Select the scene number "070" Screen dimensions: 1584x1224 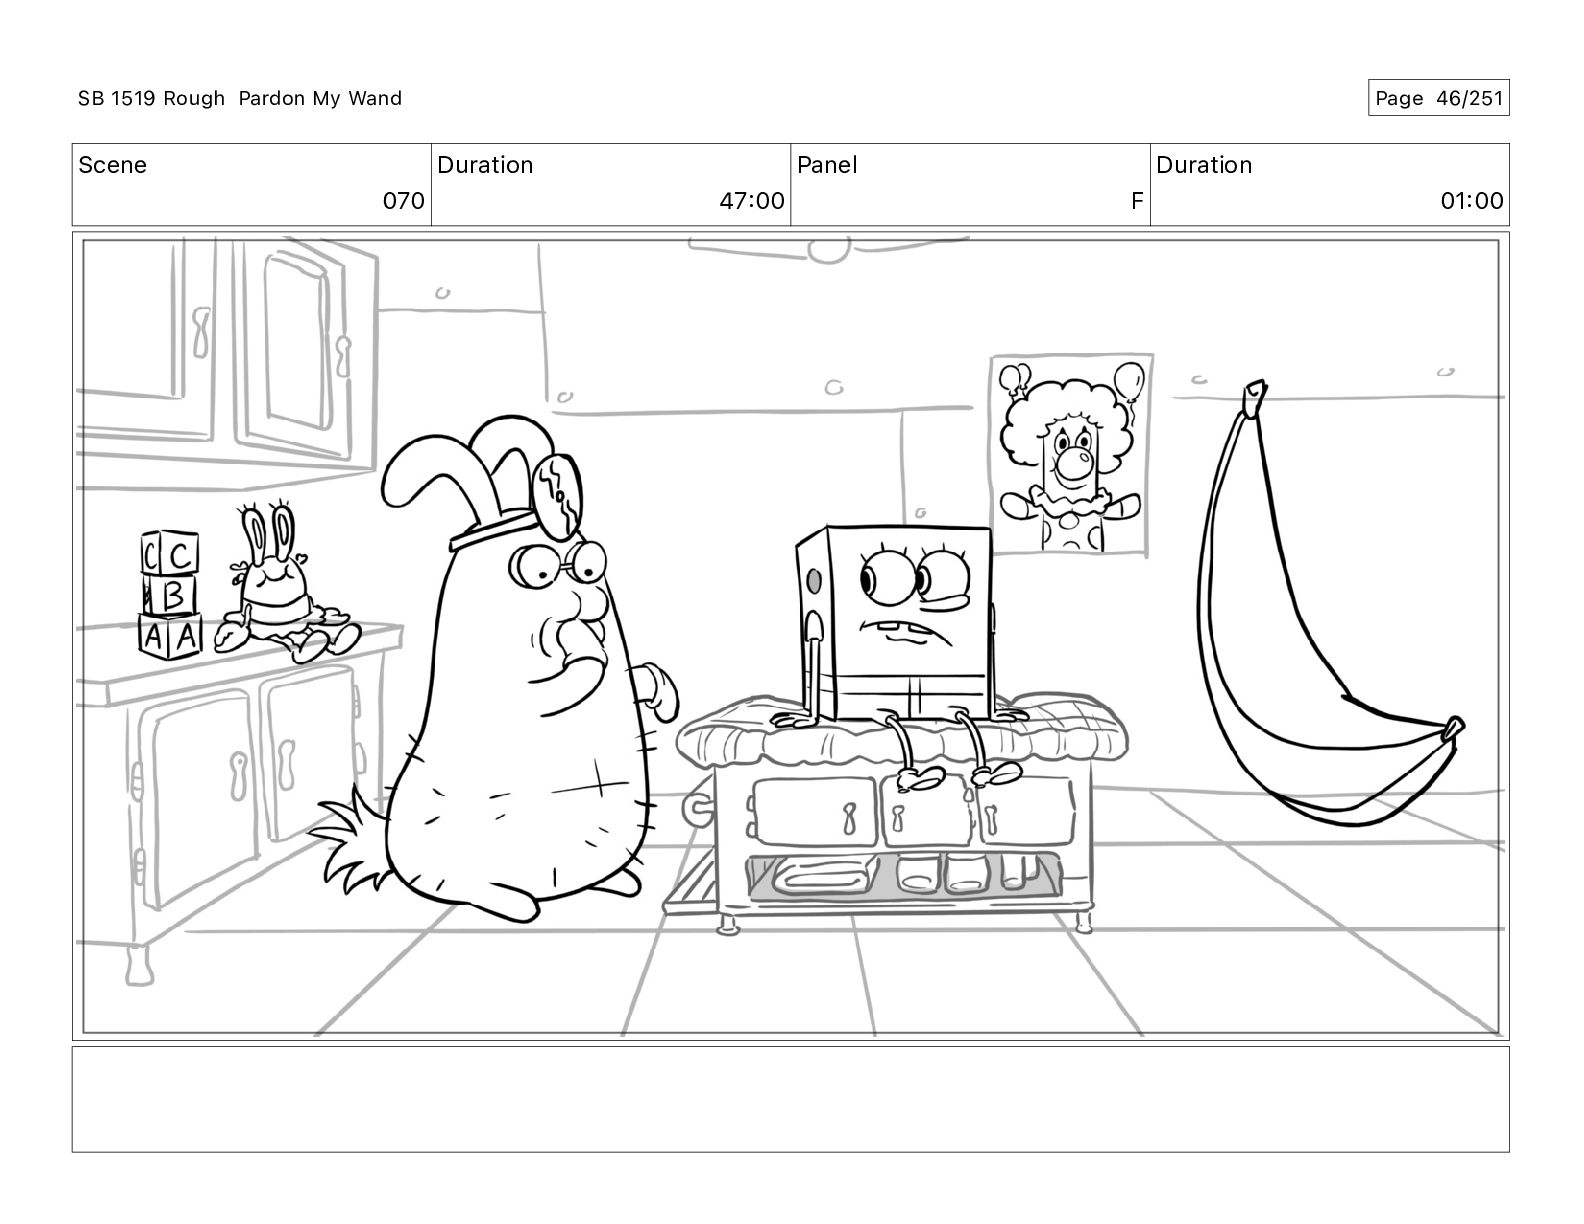(404, 201)
